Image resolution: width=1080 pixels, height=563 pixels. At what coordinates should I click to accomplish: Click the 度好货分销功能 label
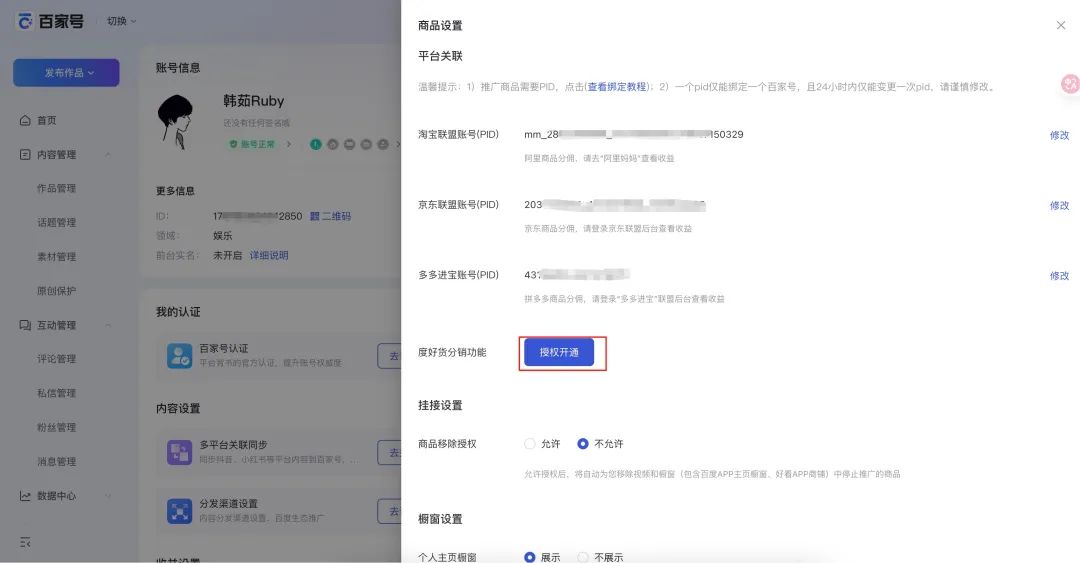coord(452,352)
